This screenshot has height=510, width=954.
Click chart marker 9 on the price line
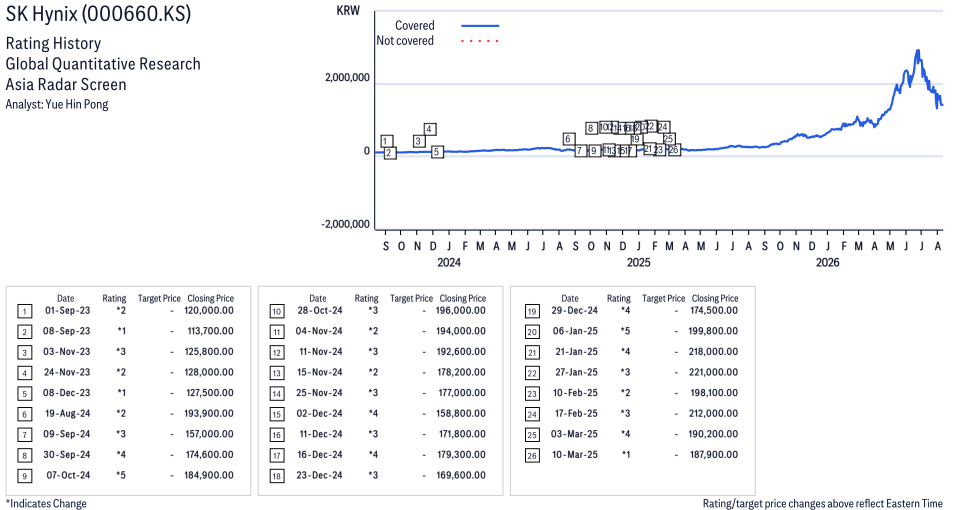pos(594,150)
